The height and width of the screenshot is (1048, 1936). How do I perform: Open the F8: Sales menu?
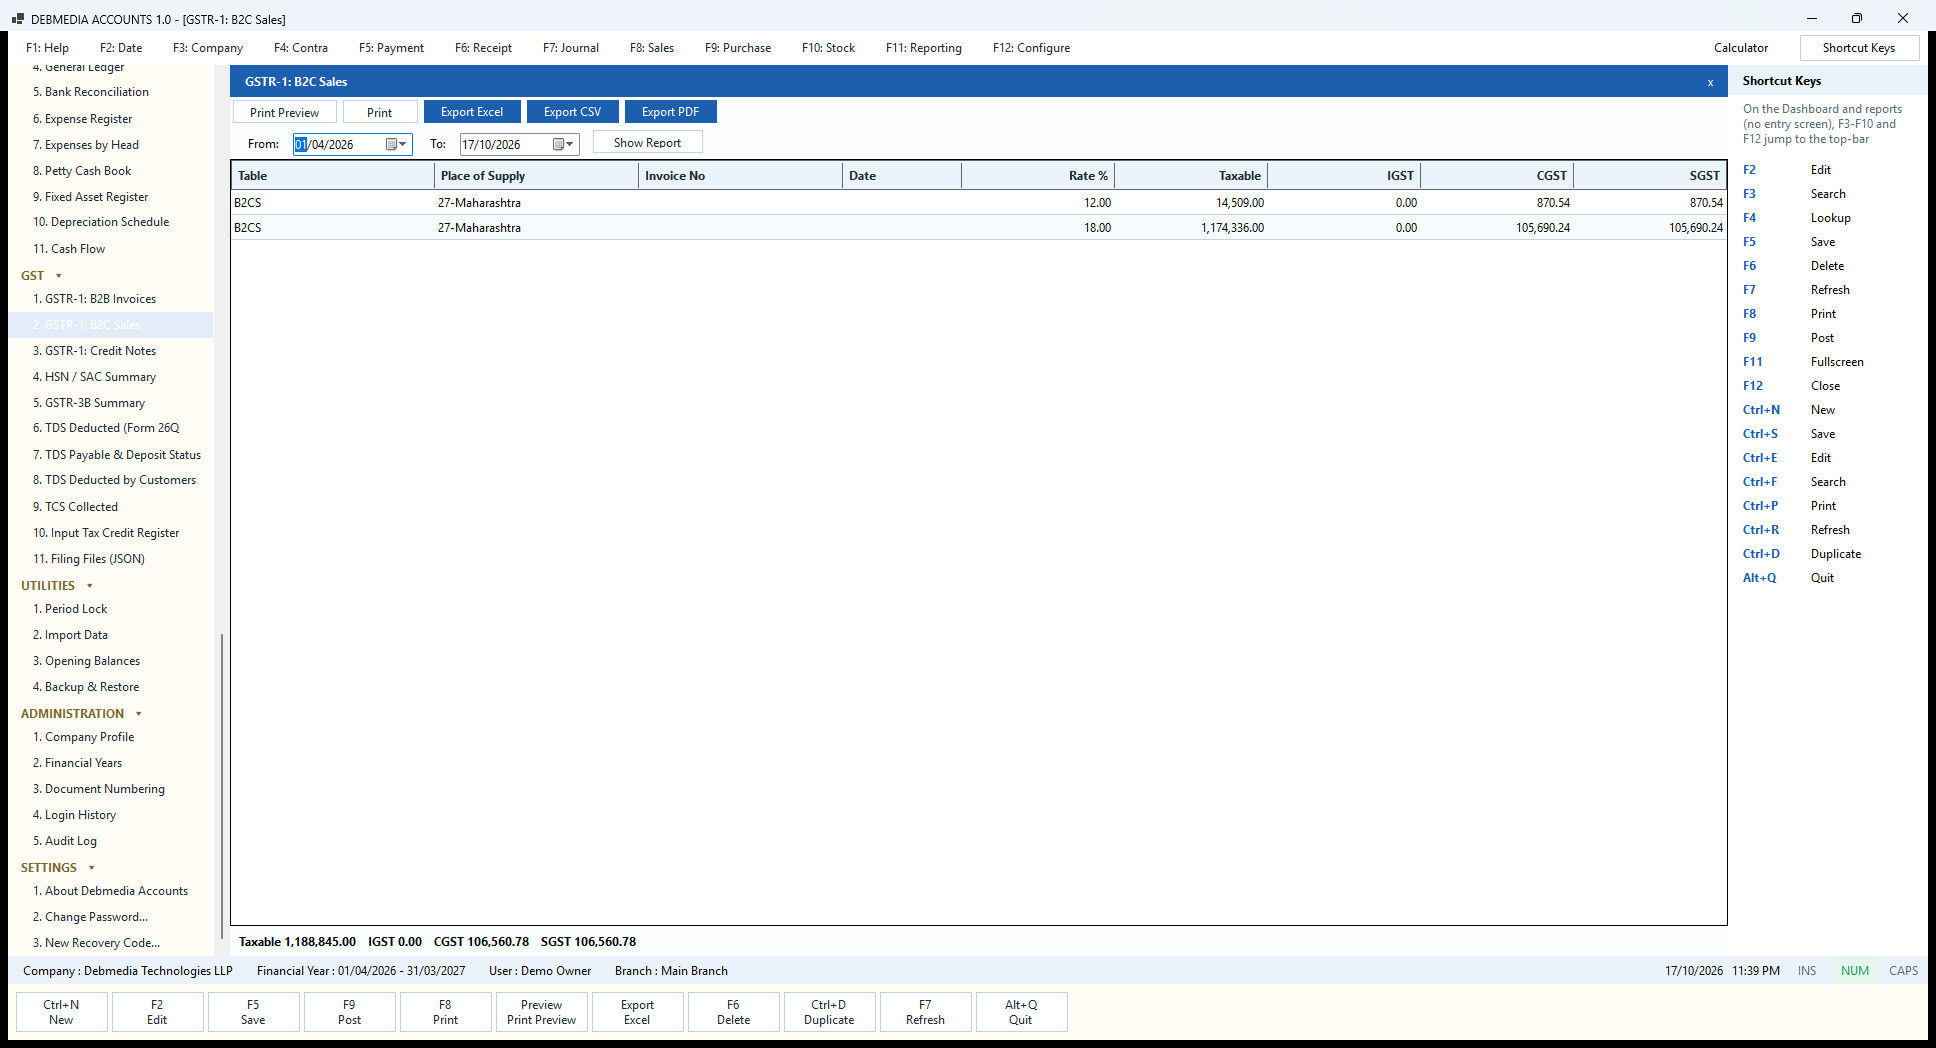652,48
